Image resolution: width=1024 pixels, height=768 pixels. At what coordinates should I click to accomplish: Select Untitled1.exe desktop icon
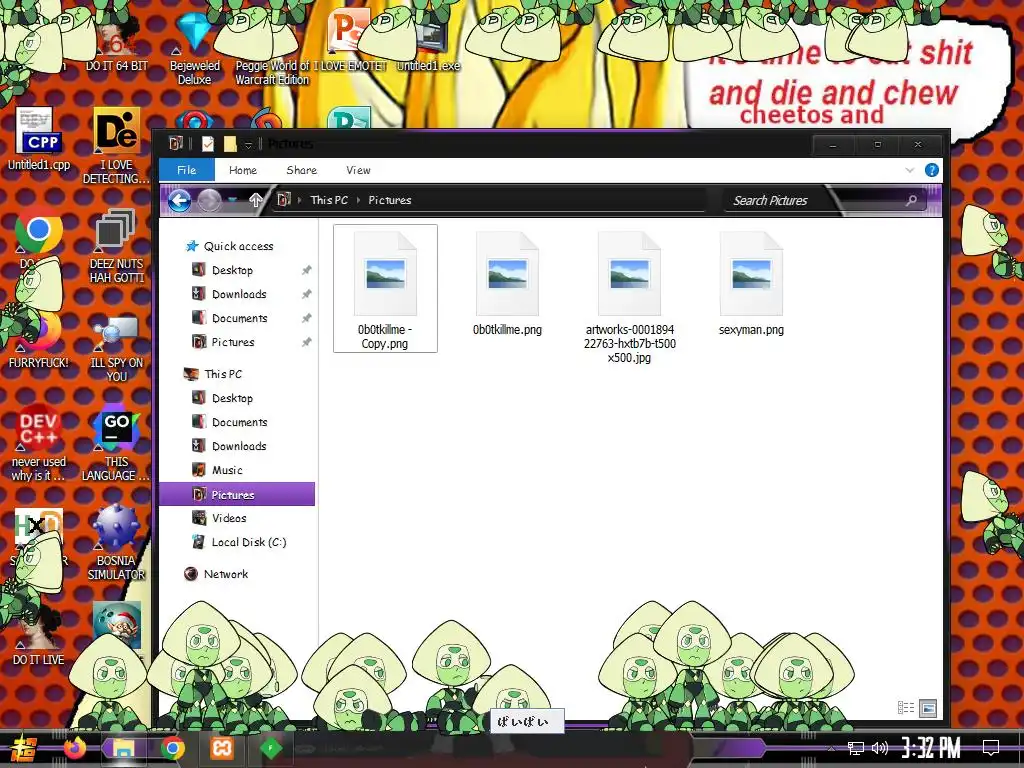click(428, 44)
